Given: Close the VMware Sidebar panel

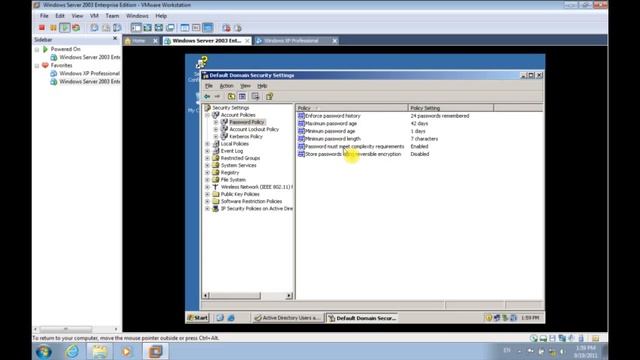Looking at the screenshot, I should click(115, 38).
